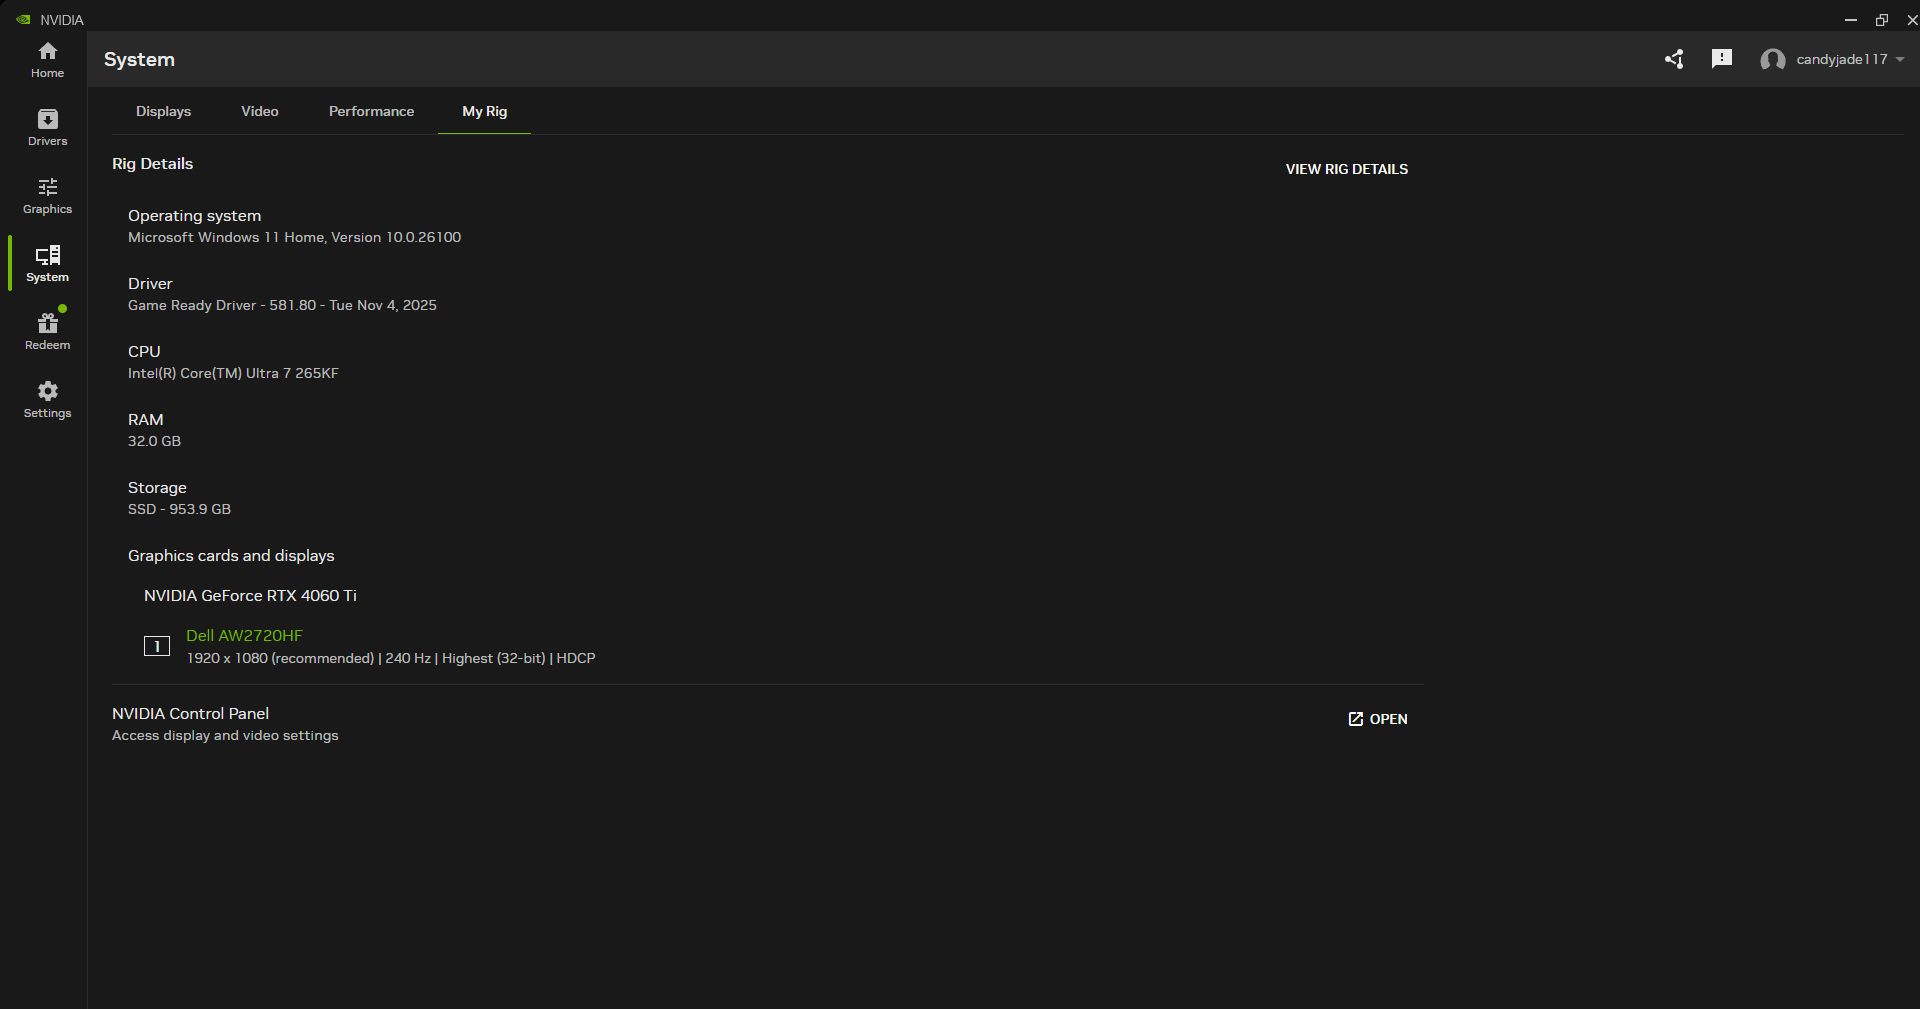This screenshot has height=1009, width=1920.
Task: Click the 1920 x 1080 resolution details text
Action: (x=391, y=658)
